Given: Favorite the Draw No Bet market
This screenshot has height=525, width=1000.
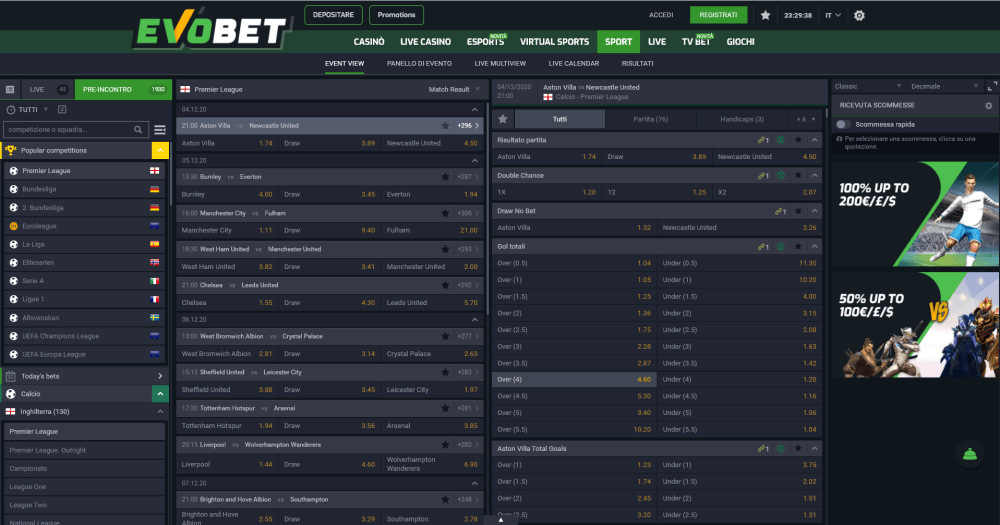Looking at the screenshot, I should 798,211.
